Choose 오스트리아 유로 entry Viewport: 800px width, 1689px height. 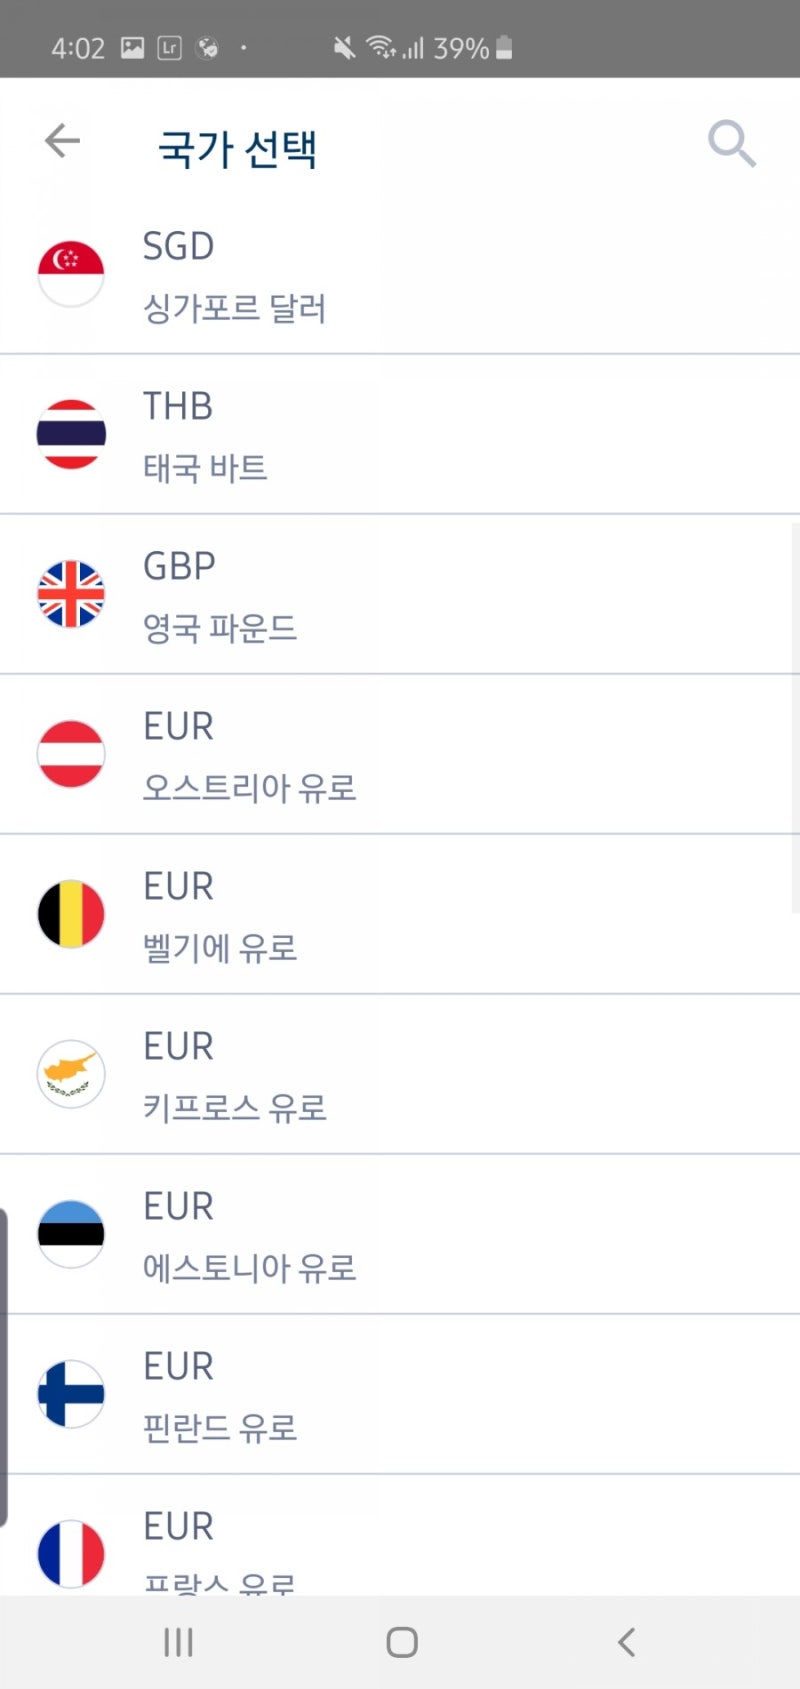pyautogui.click(x=400, y=754)
